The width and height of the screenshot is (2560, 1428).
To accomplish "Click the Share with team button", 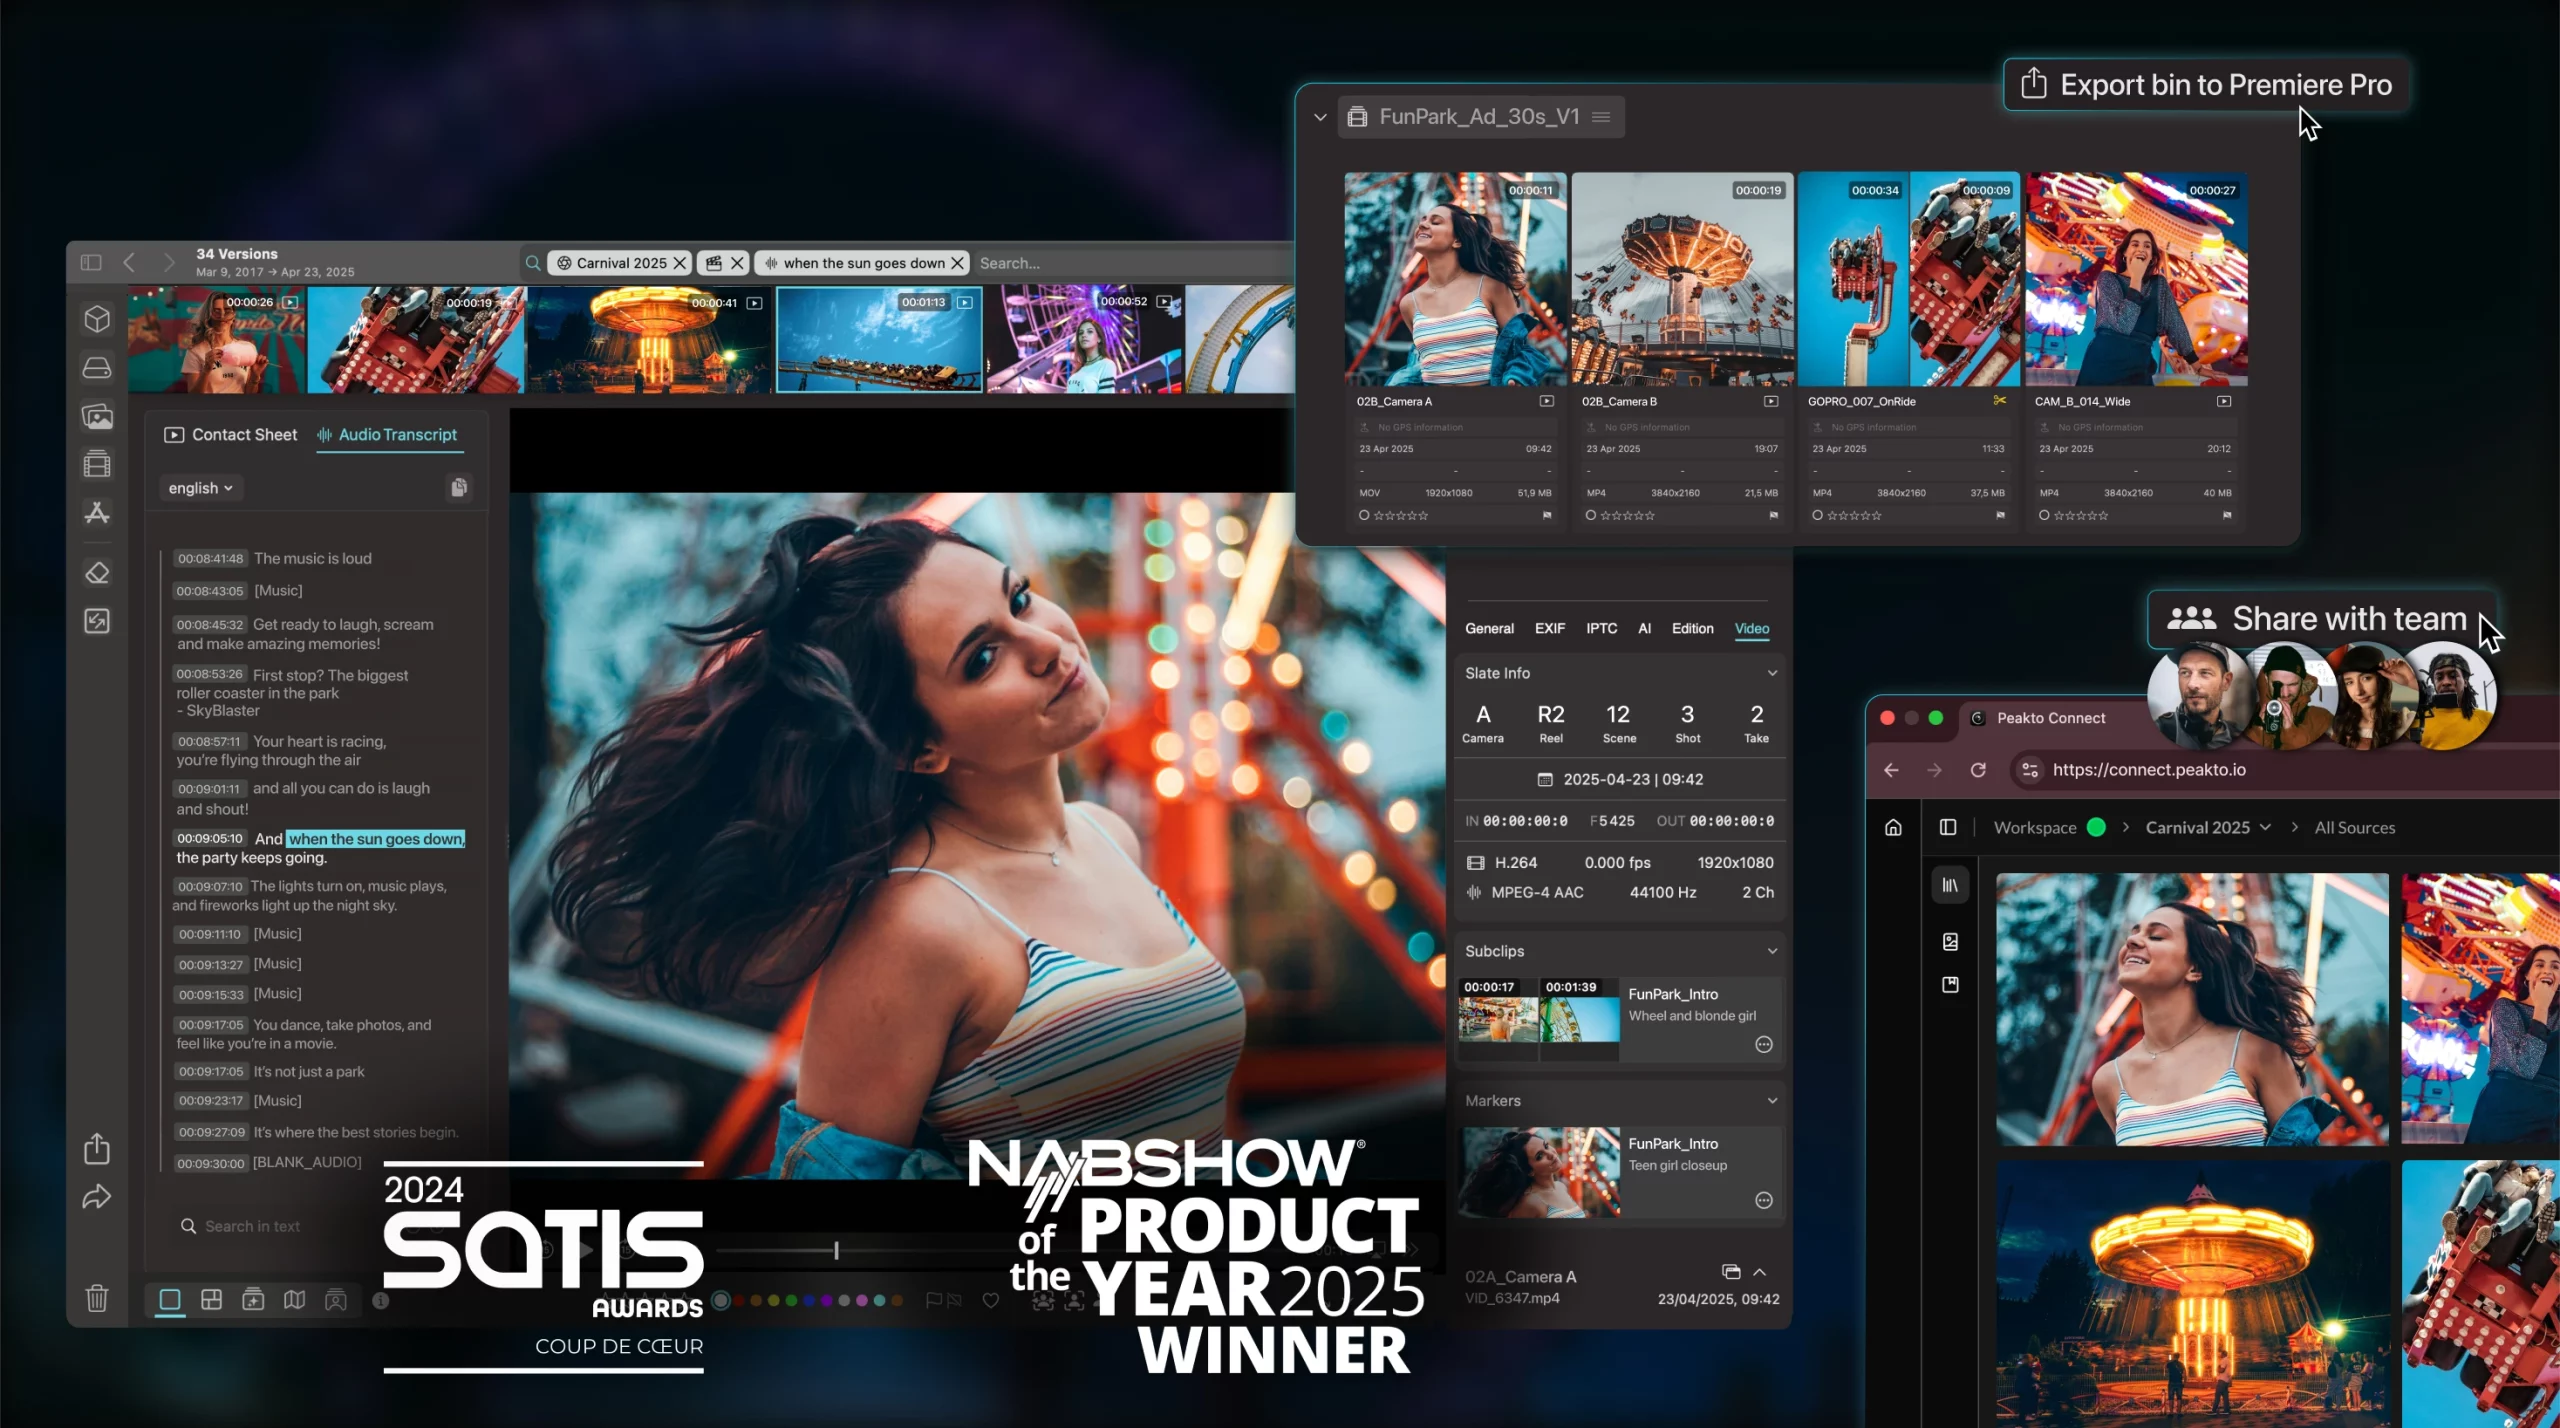I will (2318, 618).
